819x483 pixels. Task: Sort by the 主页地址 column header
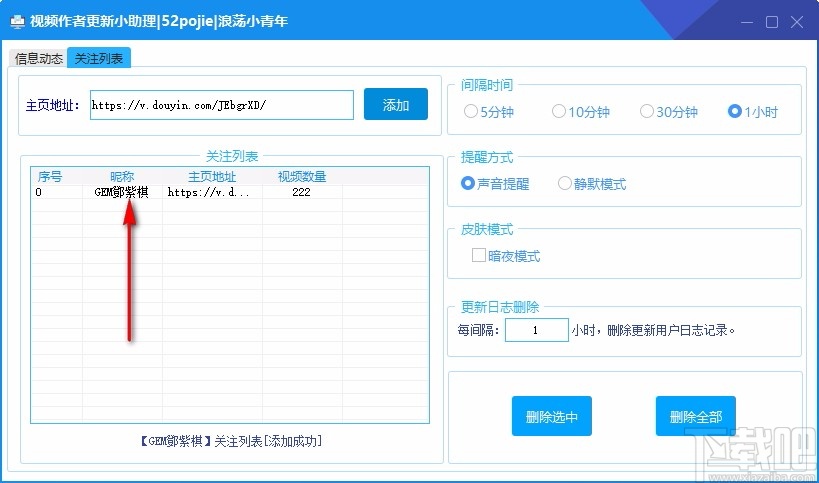(212, 176)
